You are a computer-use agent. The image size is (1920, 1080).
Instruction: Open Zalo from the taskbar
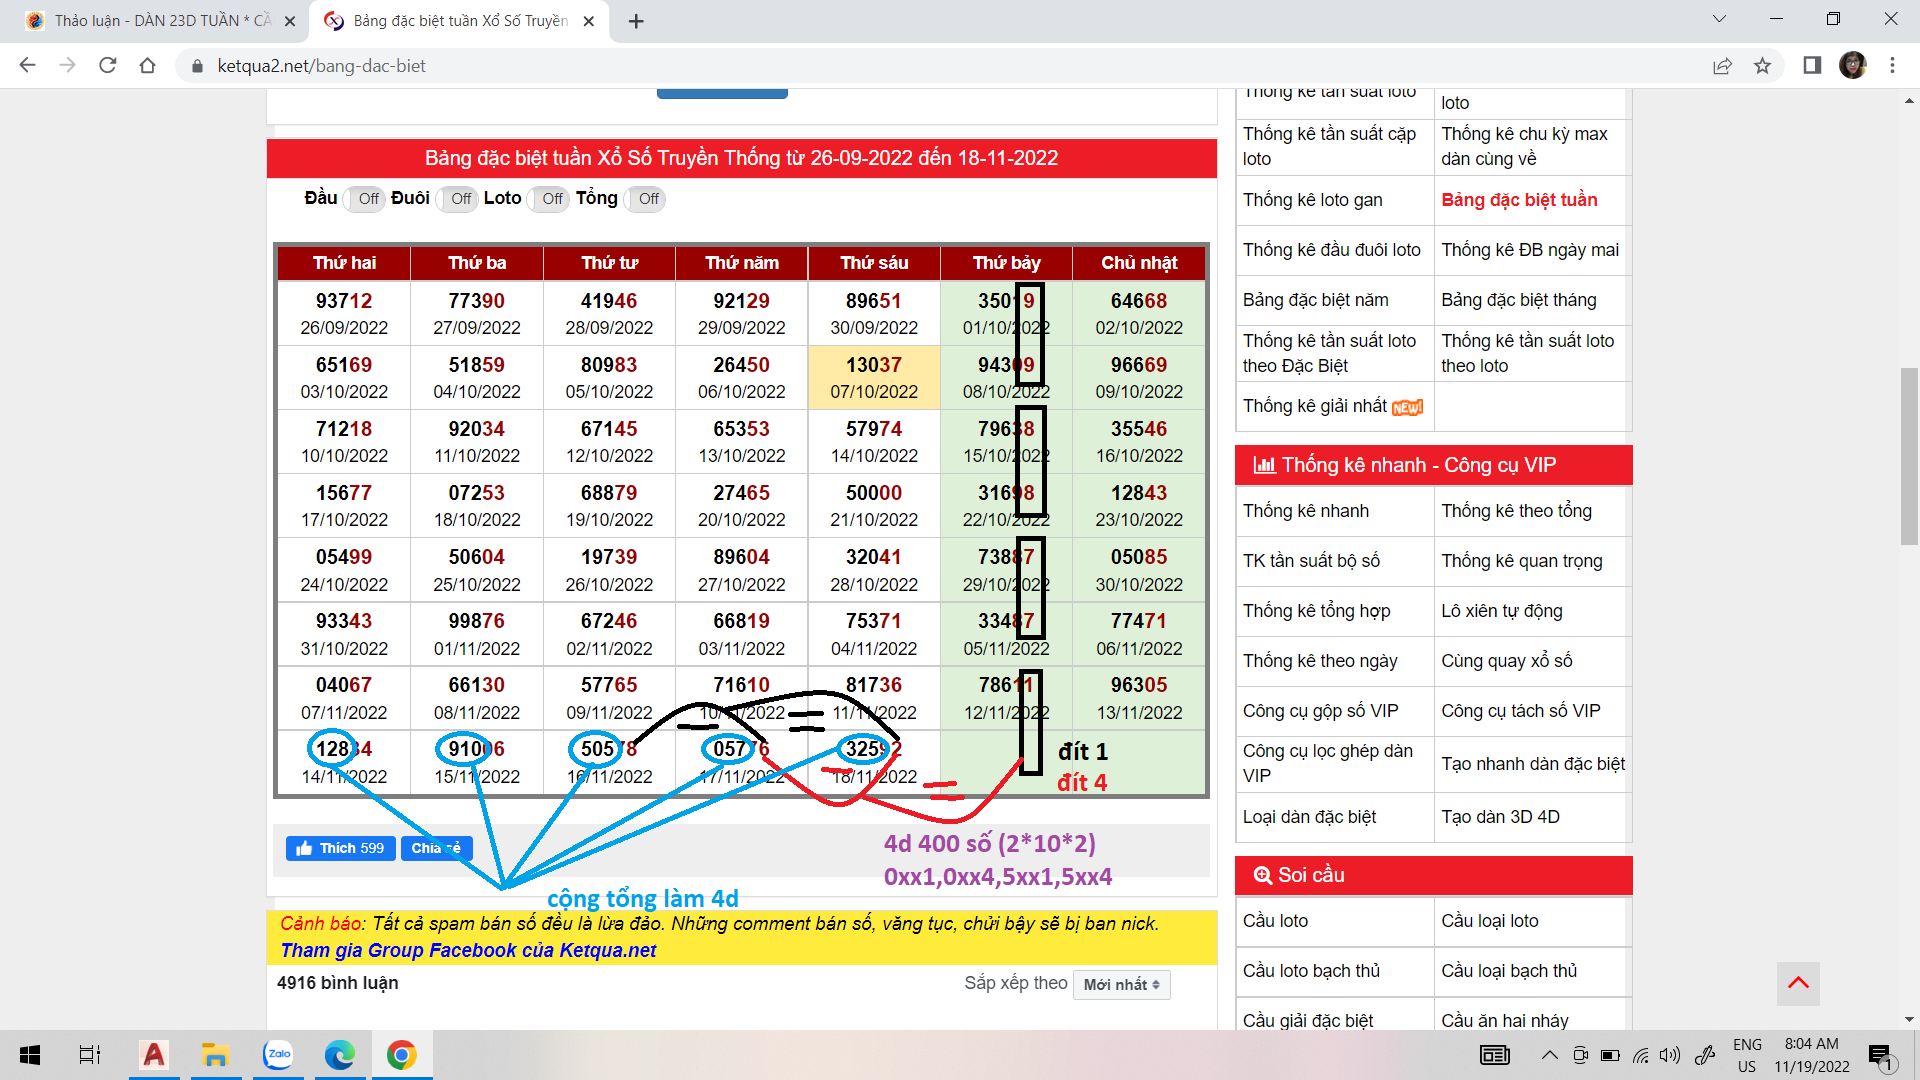278,1055
